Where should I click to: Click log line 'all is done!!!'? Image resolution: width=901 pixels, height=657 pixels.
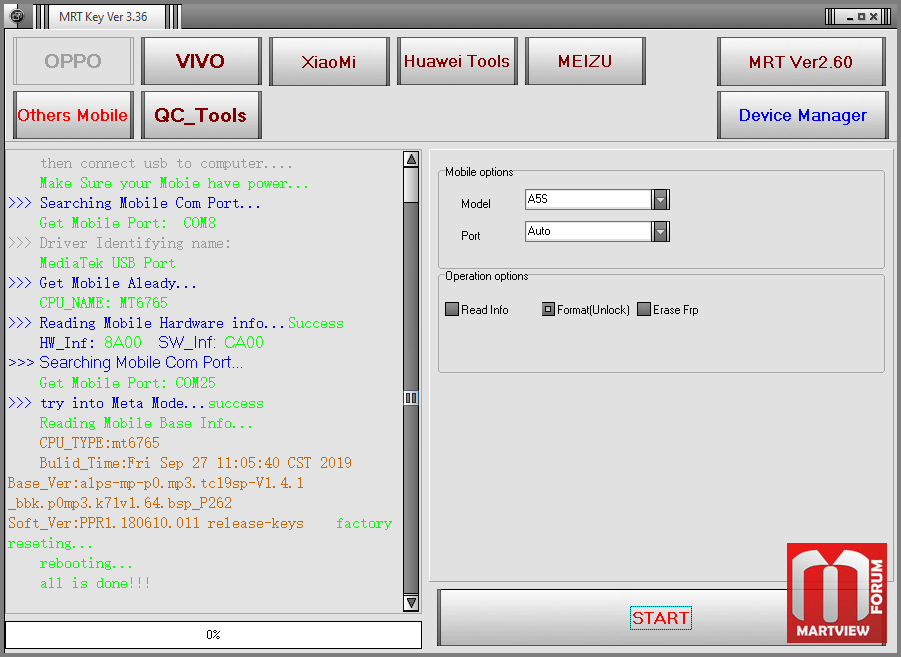(x=95, y=583)
